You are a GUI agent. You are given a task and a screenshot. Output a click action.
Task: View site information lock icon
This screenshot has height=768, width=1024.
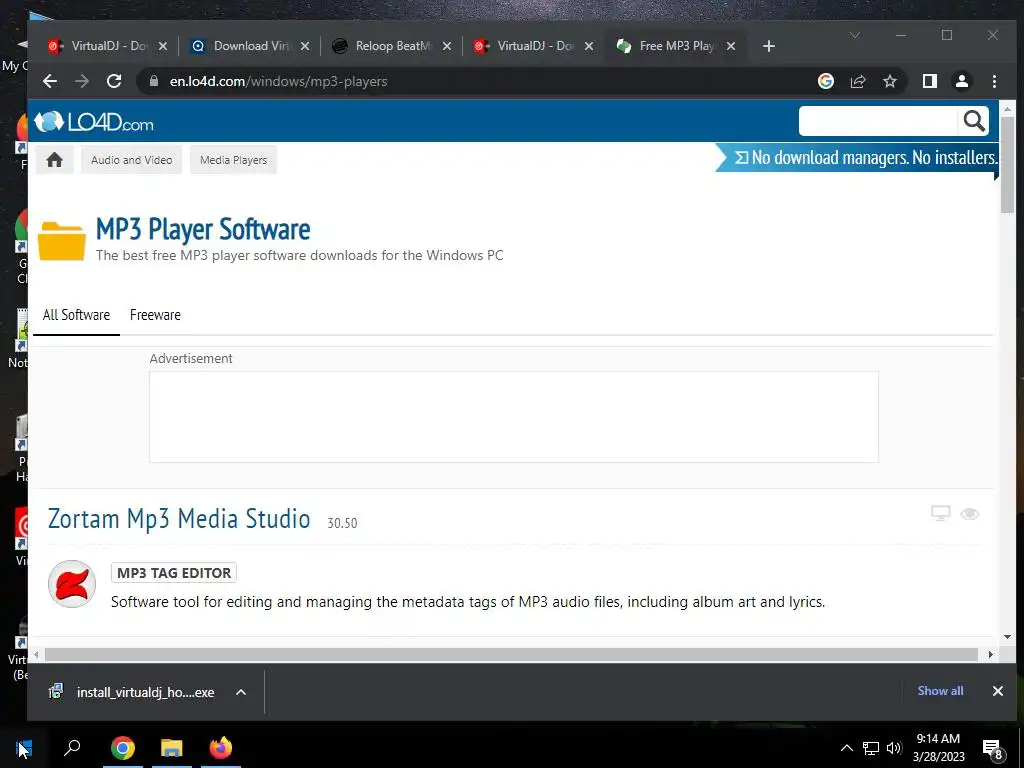click(x=154, y=81)
